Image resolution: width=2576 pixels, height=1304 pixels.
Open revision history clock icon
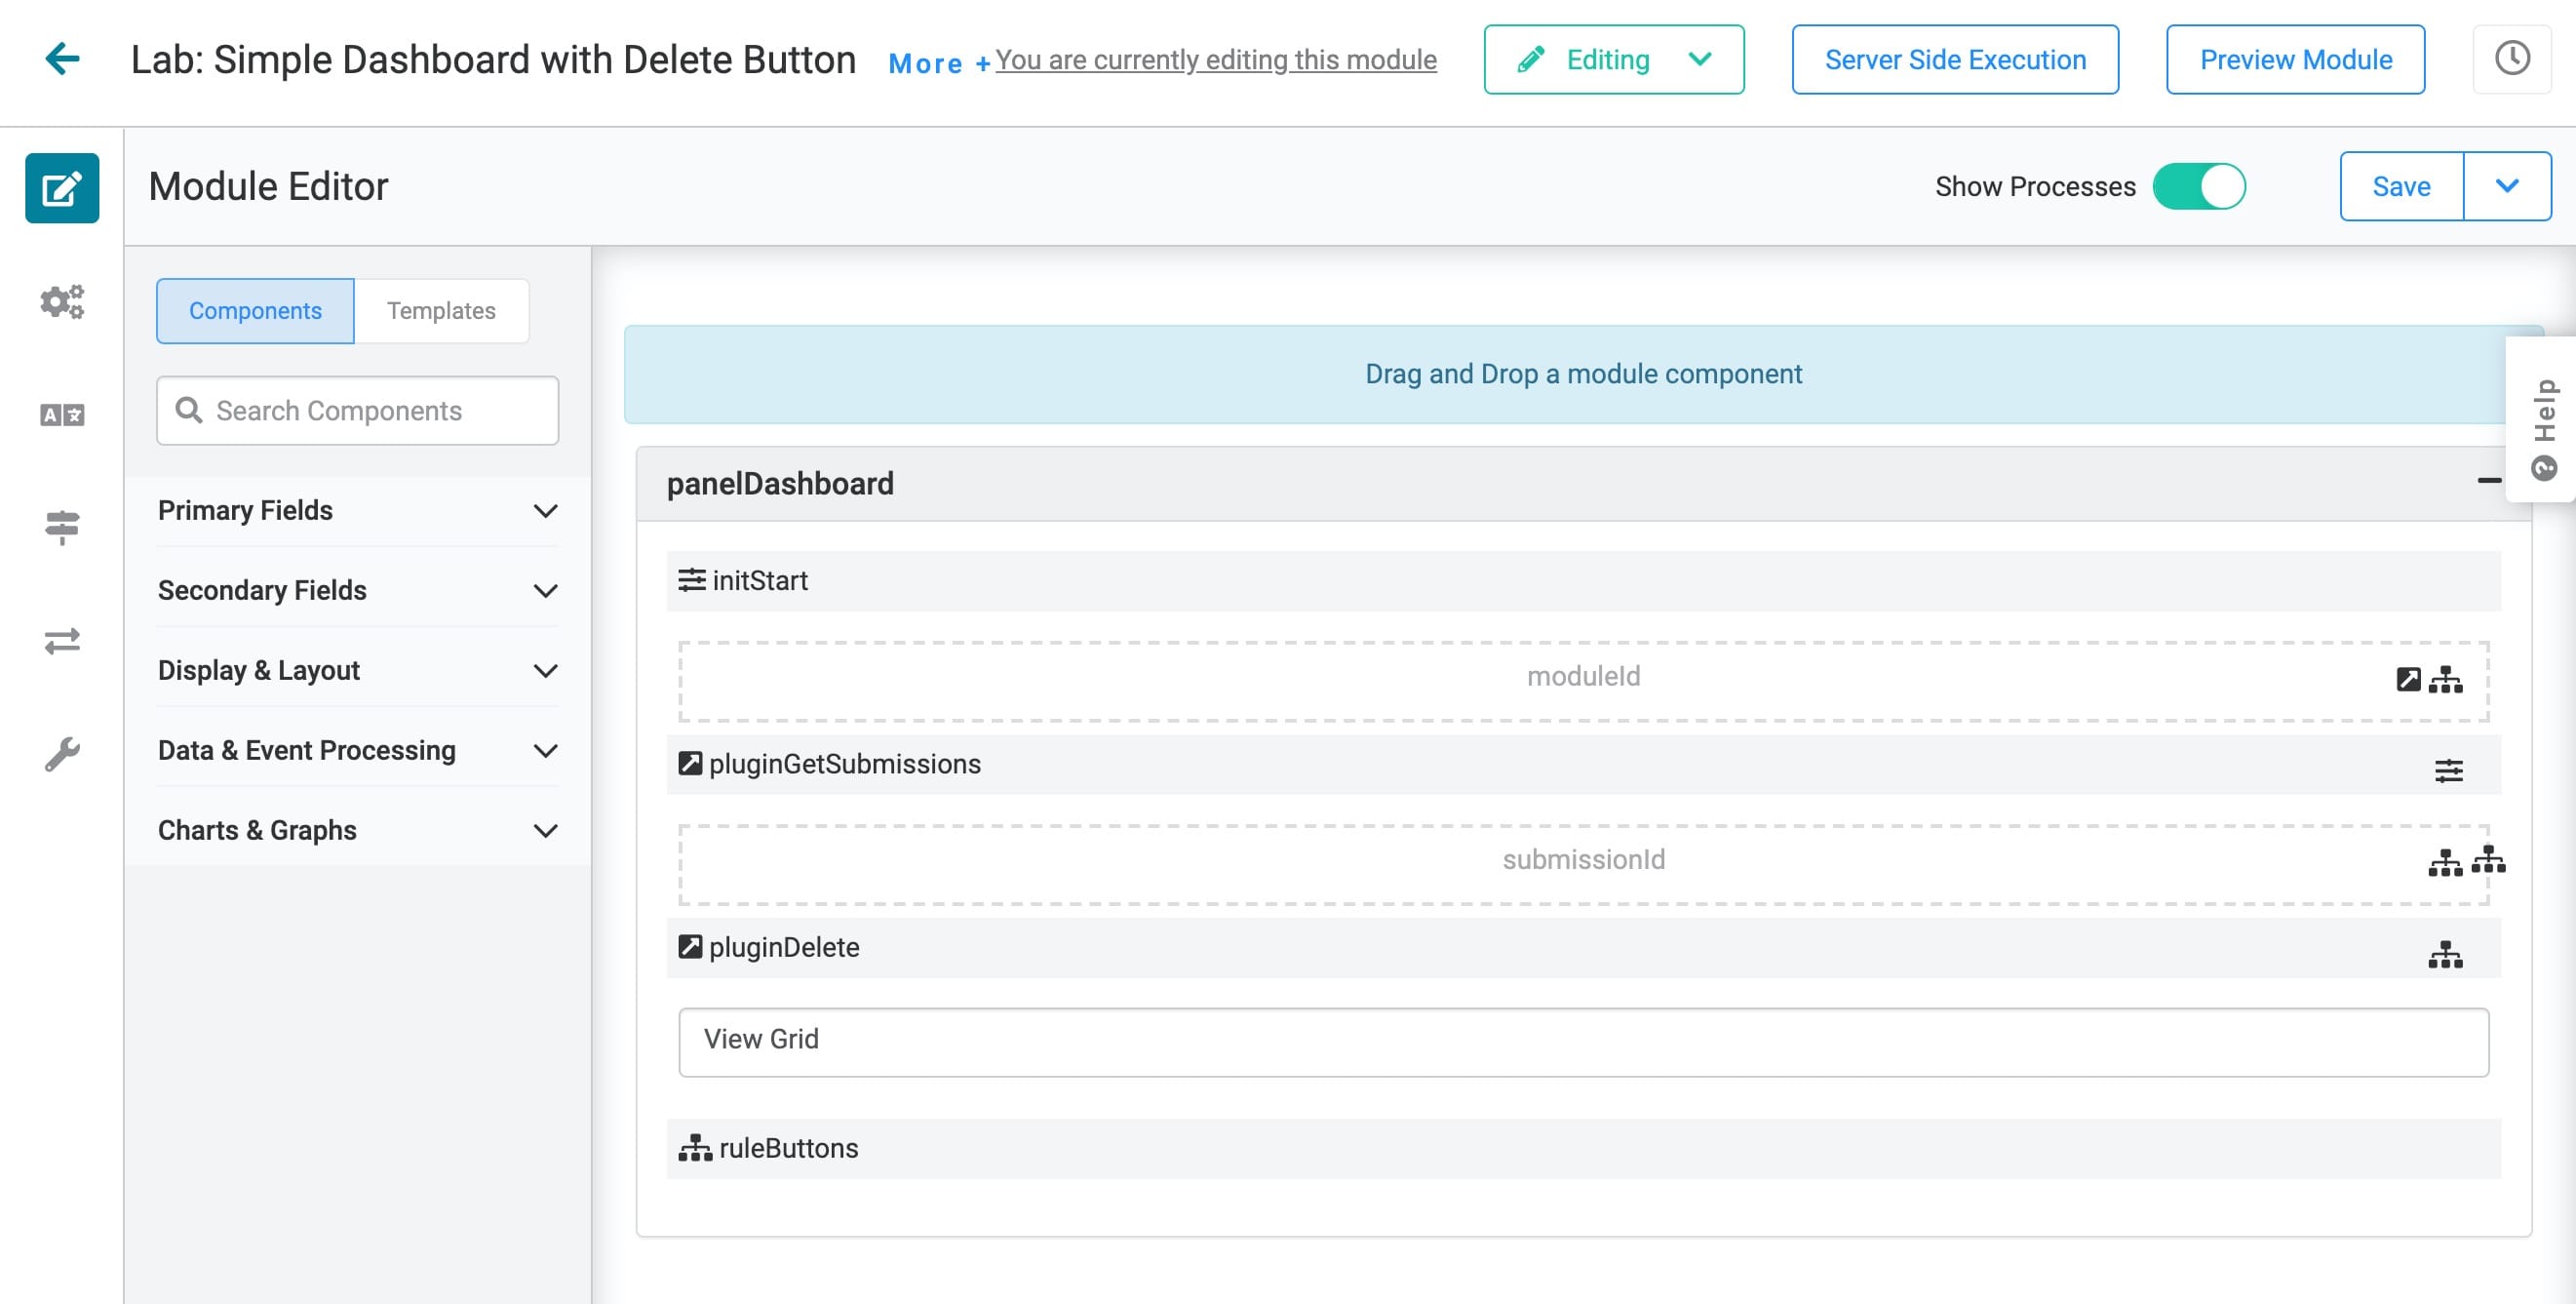[2511, 59]
